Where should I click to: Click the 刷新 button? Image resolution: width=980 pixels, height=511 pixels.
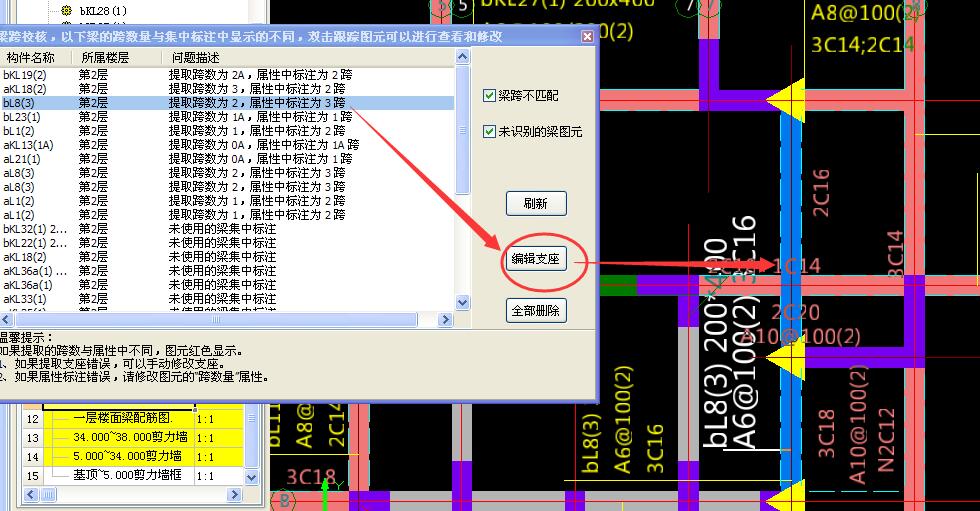pyautogui.click(x=536, y=204)
